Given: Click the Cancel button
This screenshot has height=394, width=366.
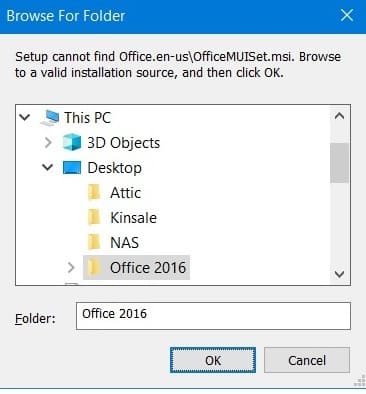Looking at the screenshot, I should (307, 360).
